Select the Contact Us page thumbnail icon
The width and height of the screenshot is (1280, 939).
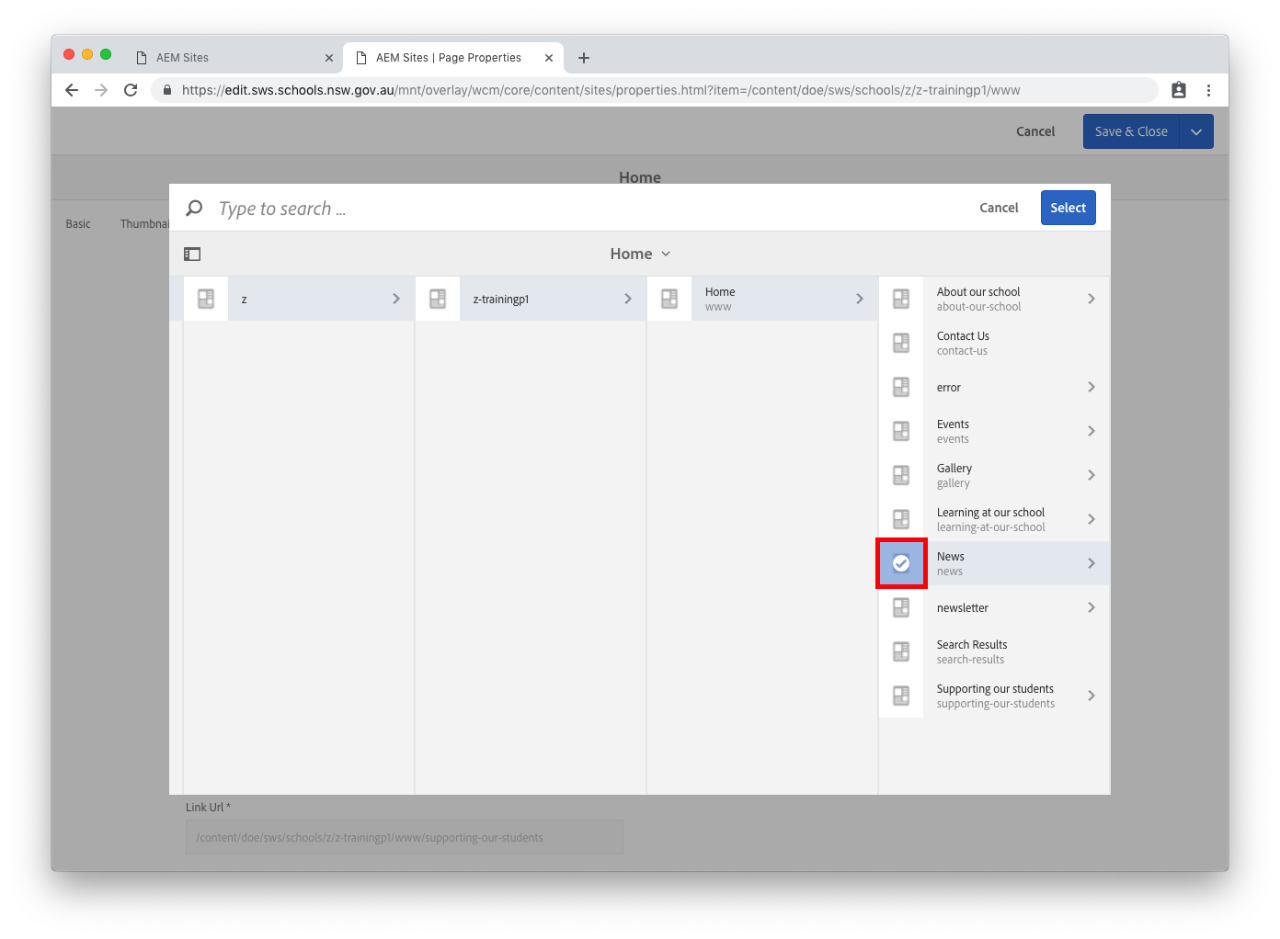[x=901, y=343]
